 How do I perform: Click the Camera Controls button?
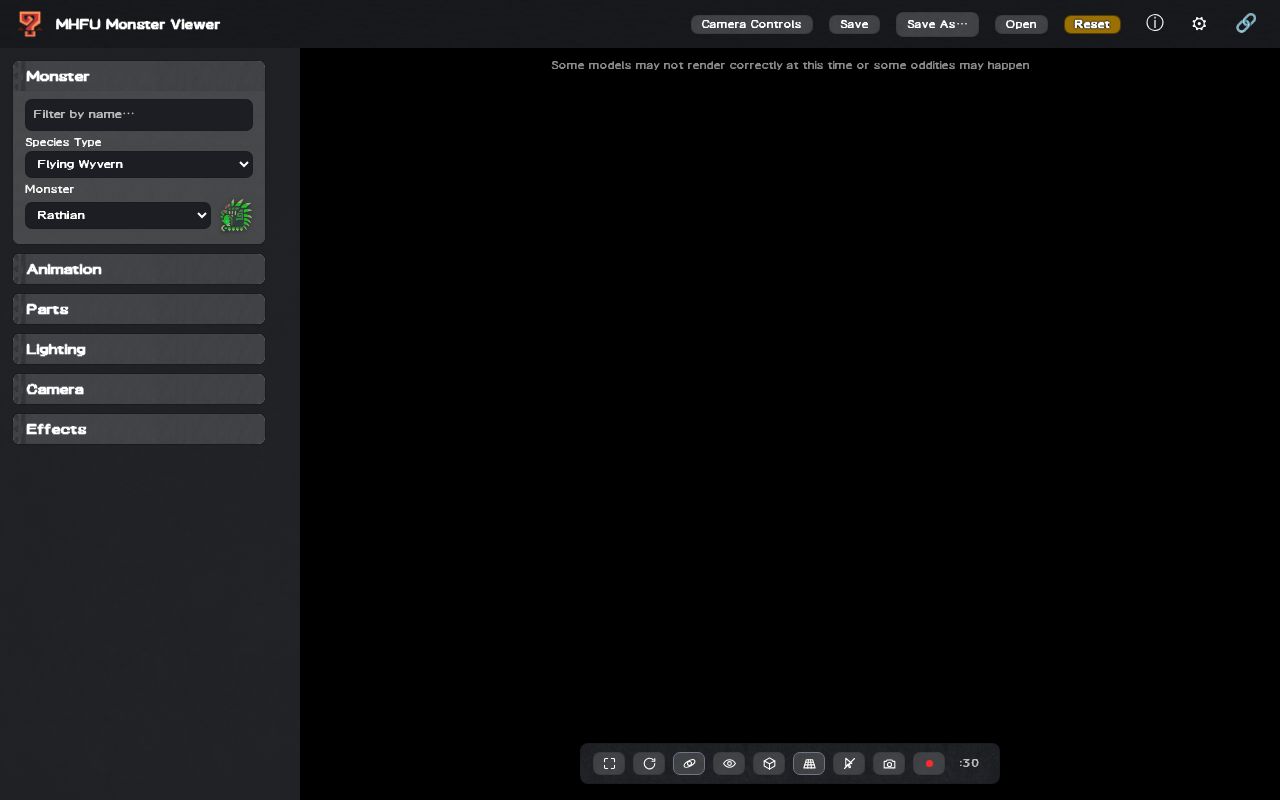click(751, 24)
